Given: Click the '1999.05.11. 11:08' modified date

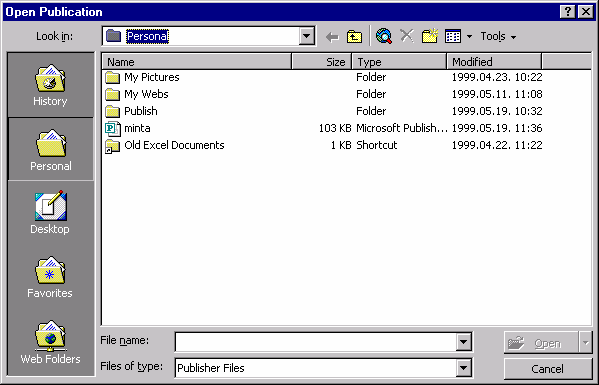Looking at the screenshot, I should 497,94.
